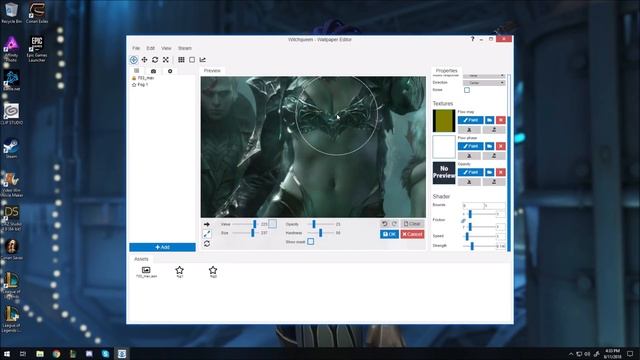Viewport: 640px width, 360px height.
Task: Open the camera tab in left panel
Action: [x=153, y=71]
